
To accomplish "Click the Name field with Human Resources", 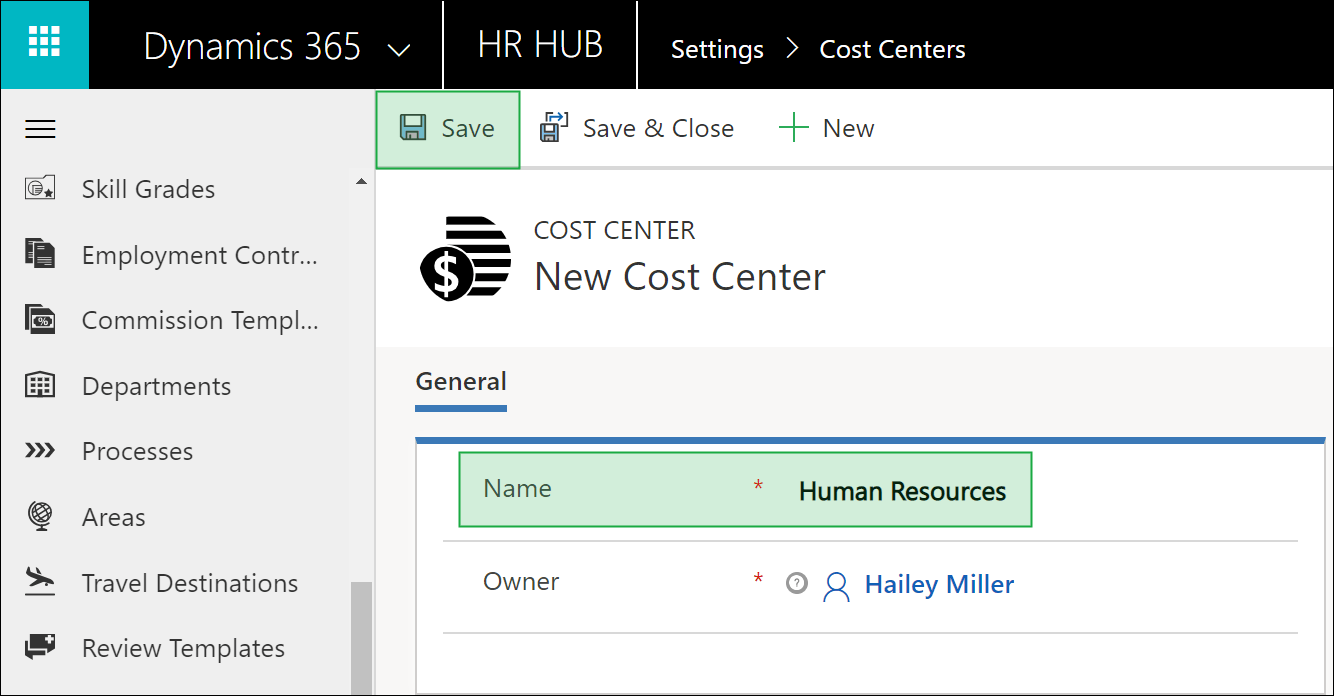I will point(745,489).
